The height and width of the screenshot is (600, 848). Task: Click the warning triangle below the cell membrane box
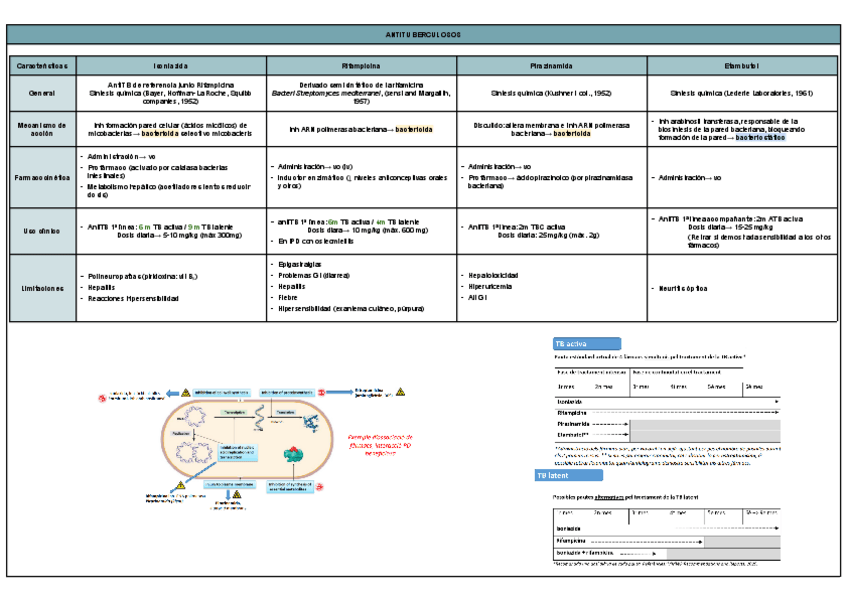(x=237, y=494)
